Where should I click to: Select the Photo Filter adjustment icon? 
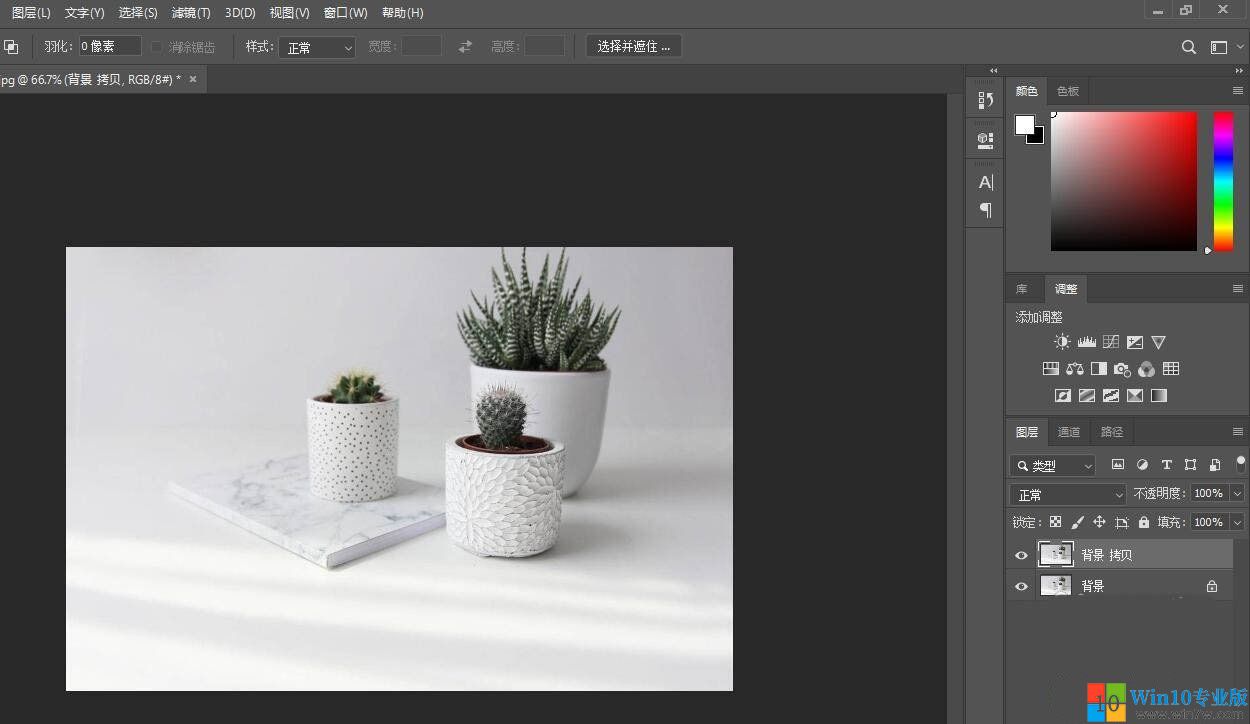pyautogui.click(x=1122, y=368)
